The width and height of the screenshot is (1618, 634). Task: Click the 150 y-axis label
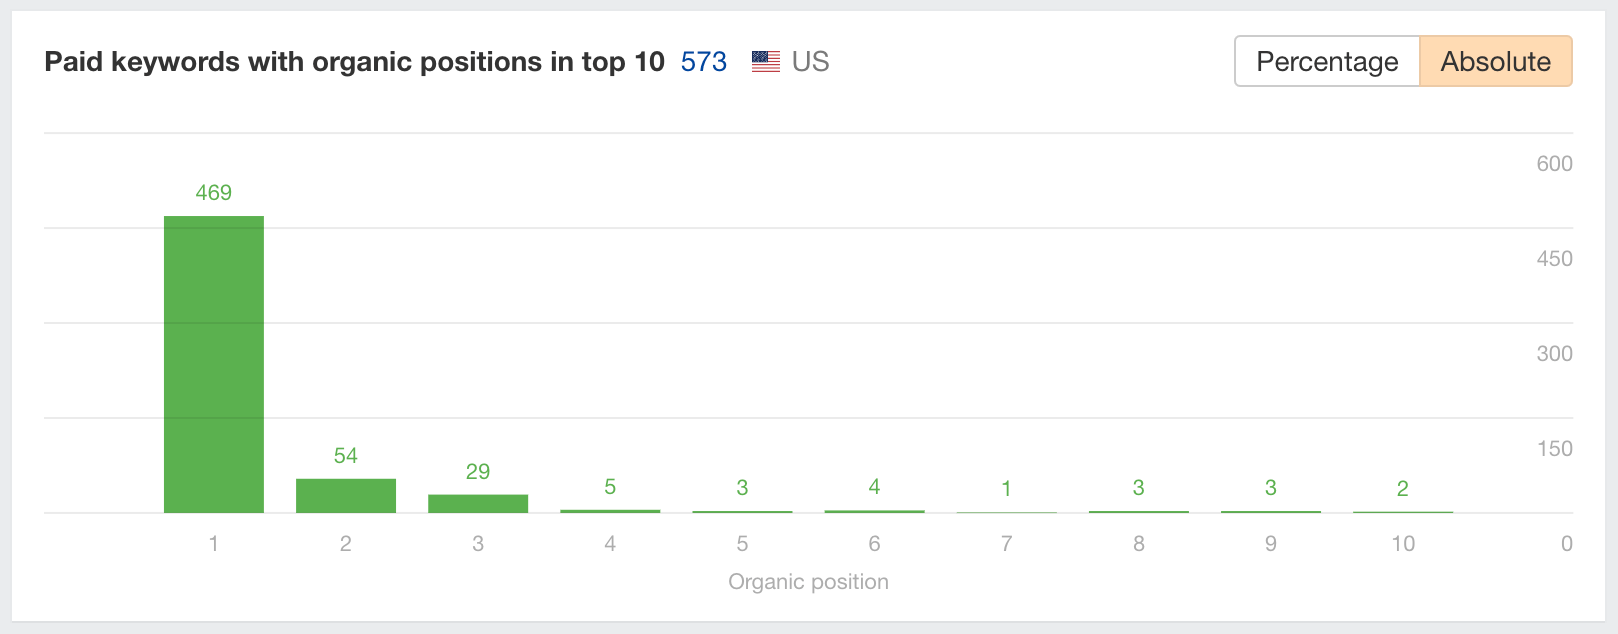[x=1554, y=449]
